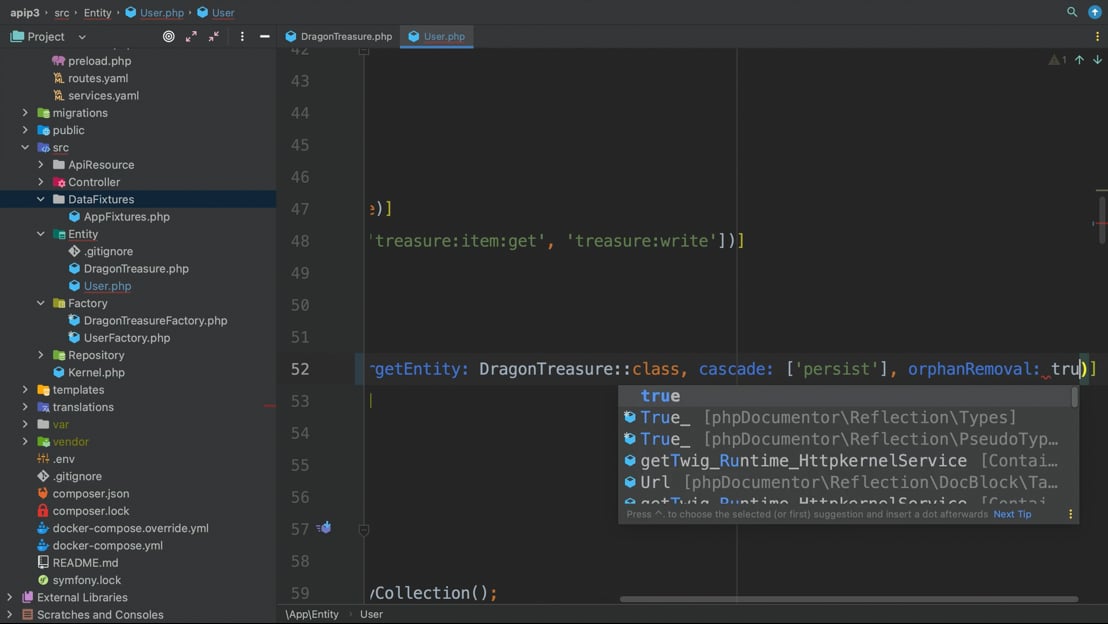The width and height of the screenshot is (1108, 624).
Task: Click the composer.lock lock icon
Action: coord(42,511)
